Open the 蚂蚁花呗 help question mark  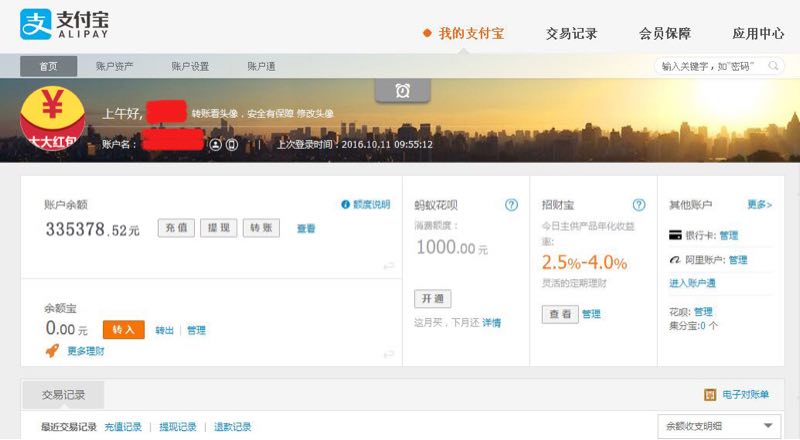click(511, 205)
